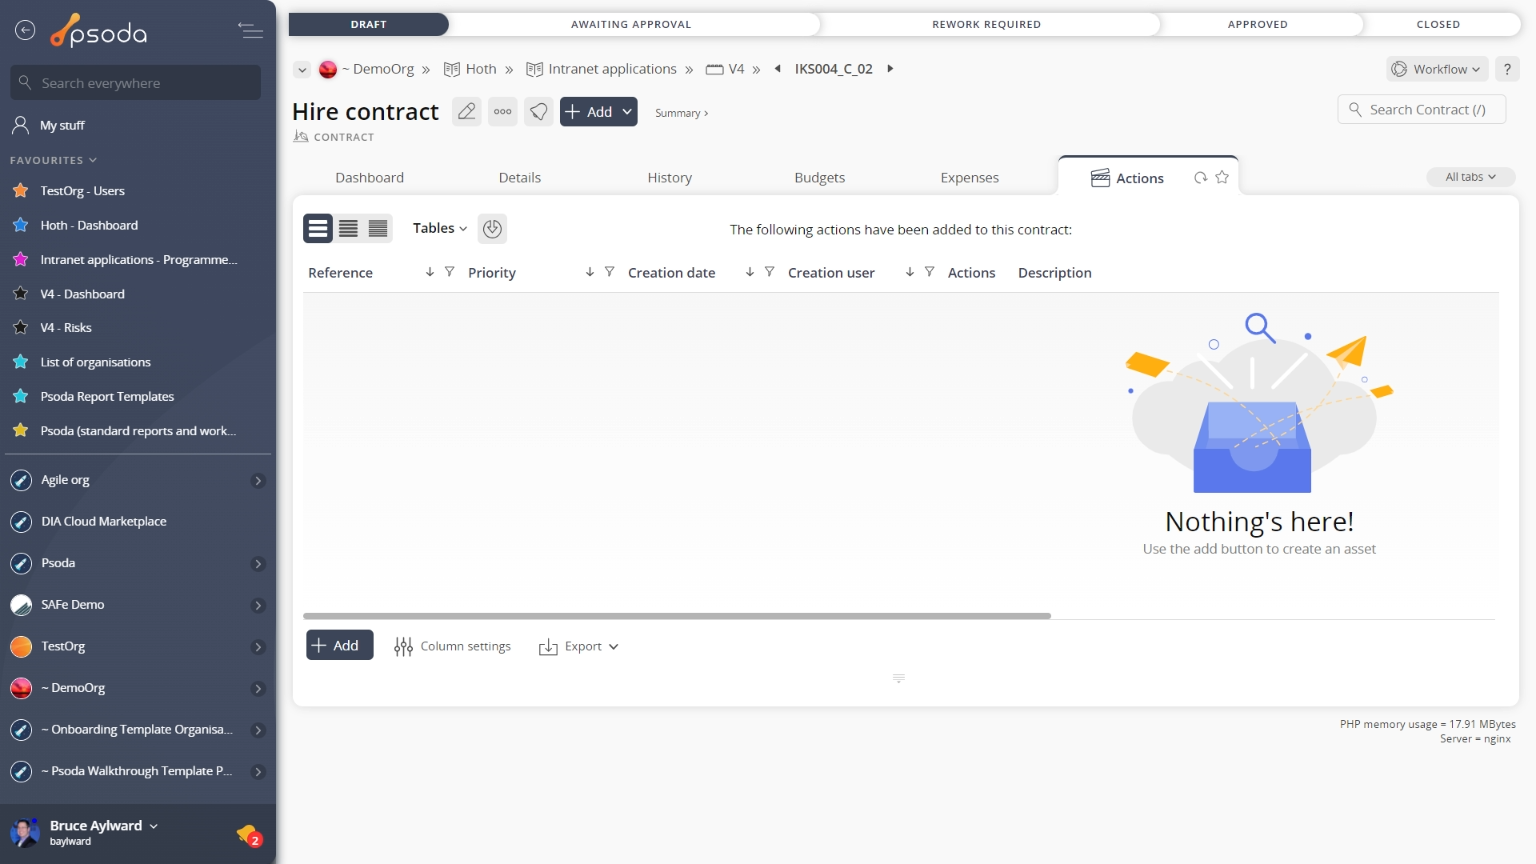Image resolution: width=1536 pixels, height=864 pixels.
Task: Click the back arrow icon beside Psoda logo
Action: (x=25, y=31)
